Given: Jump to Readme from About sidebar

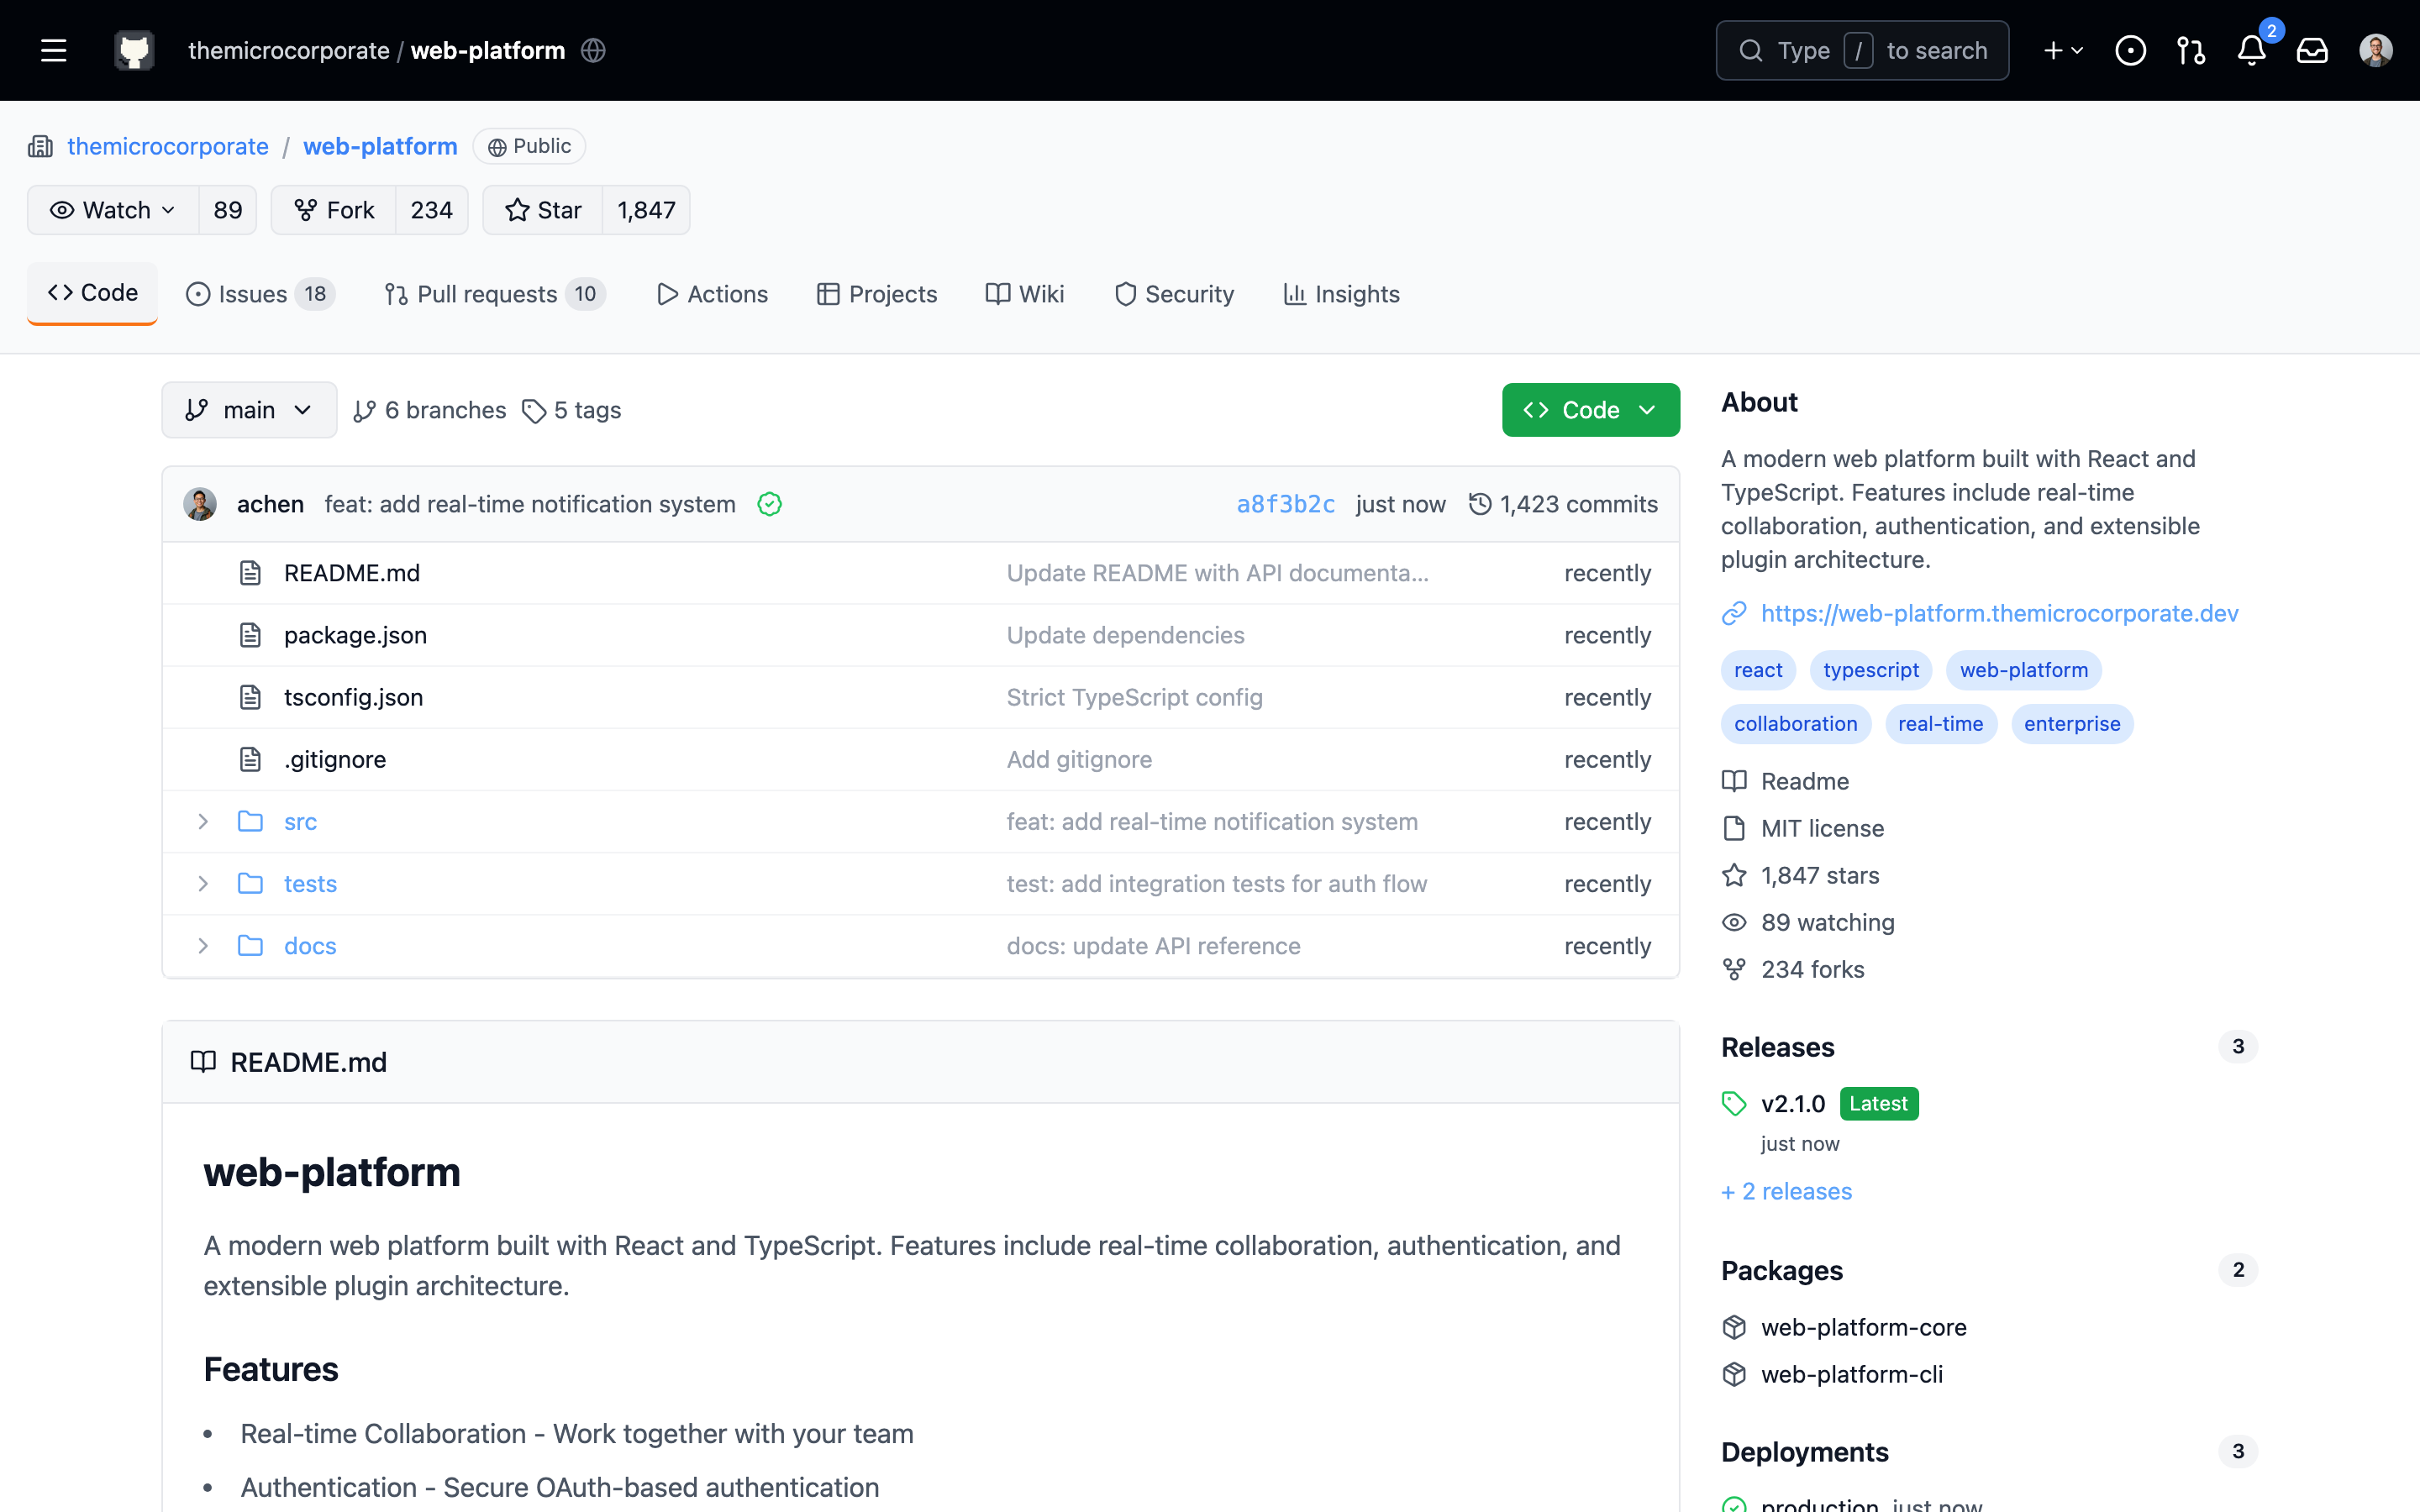Looking at the screenshot, I should coord(1785,781).
